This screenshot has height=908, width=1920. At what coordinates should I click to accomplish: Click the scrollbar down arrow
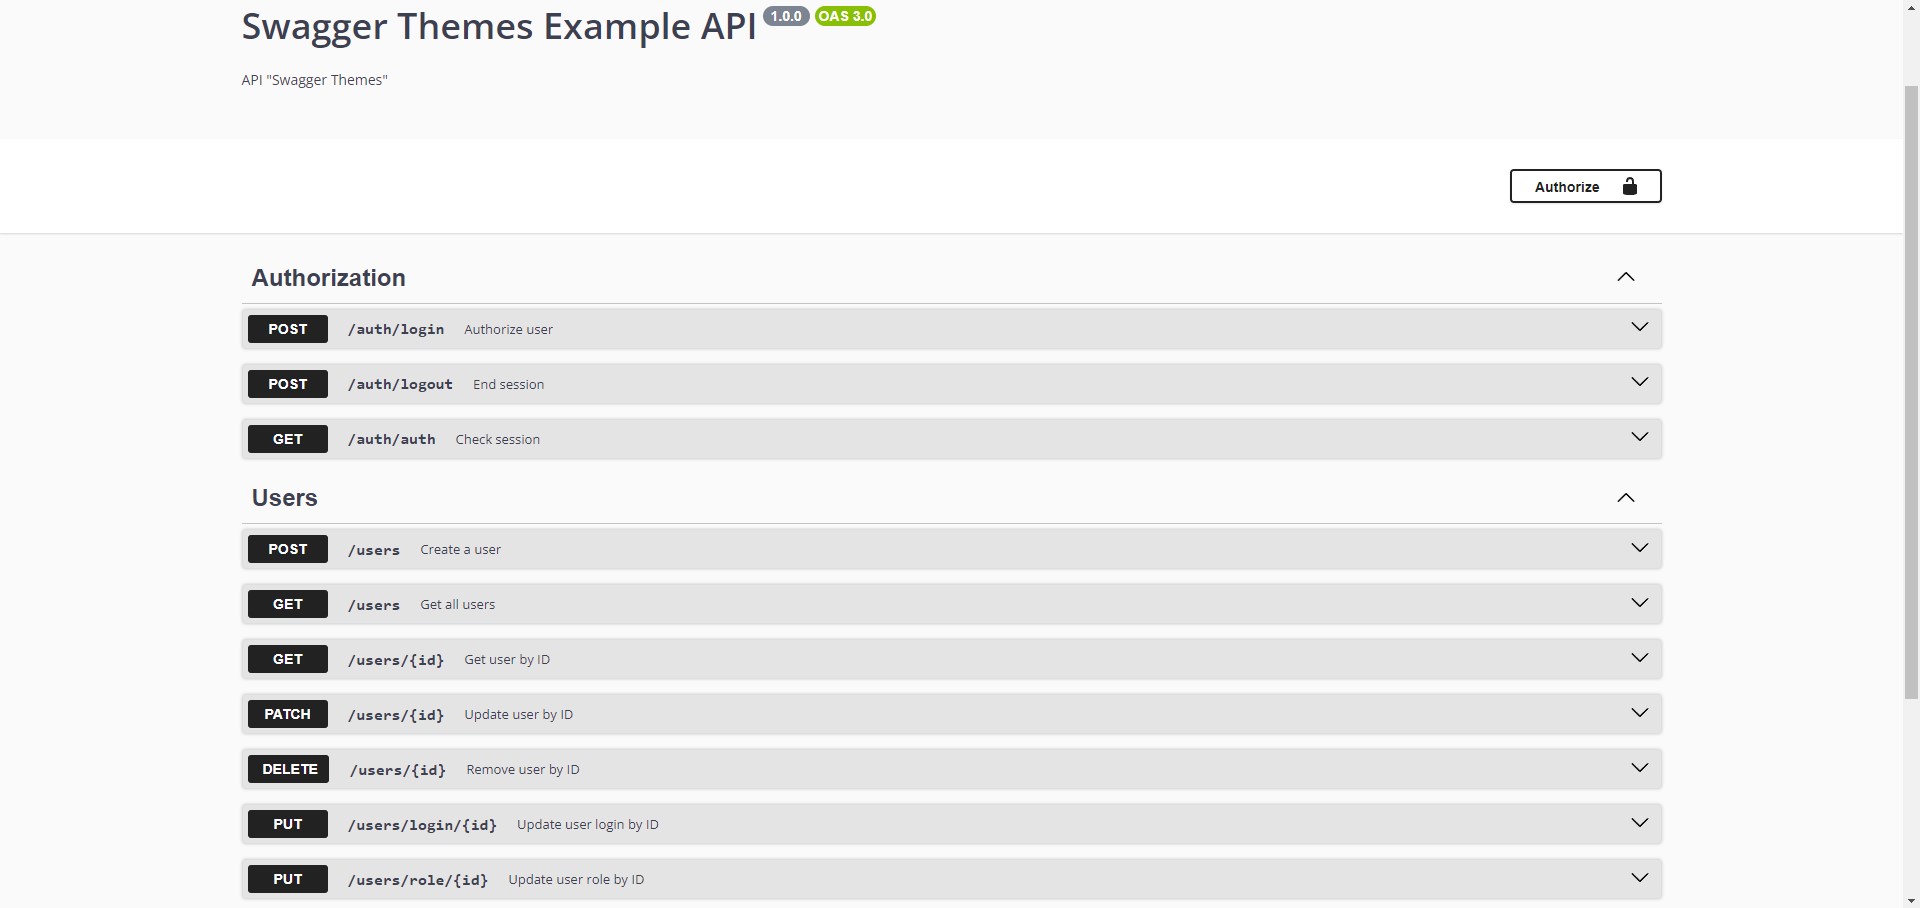tap(1911, 900)
